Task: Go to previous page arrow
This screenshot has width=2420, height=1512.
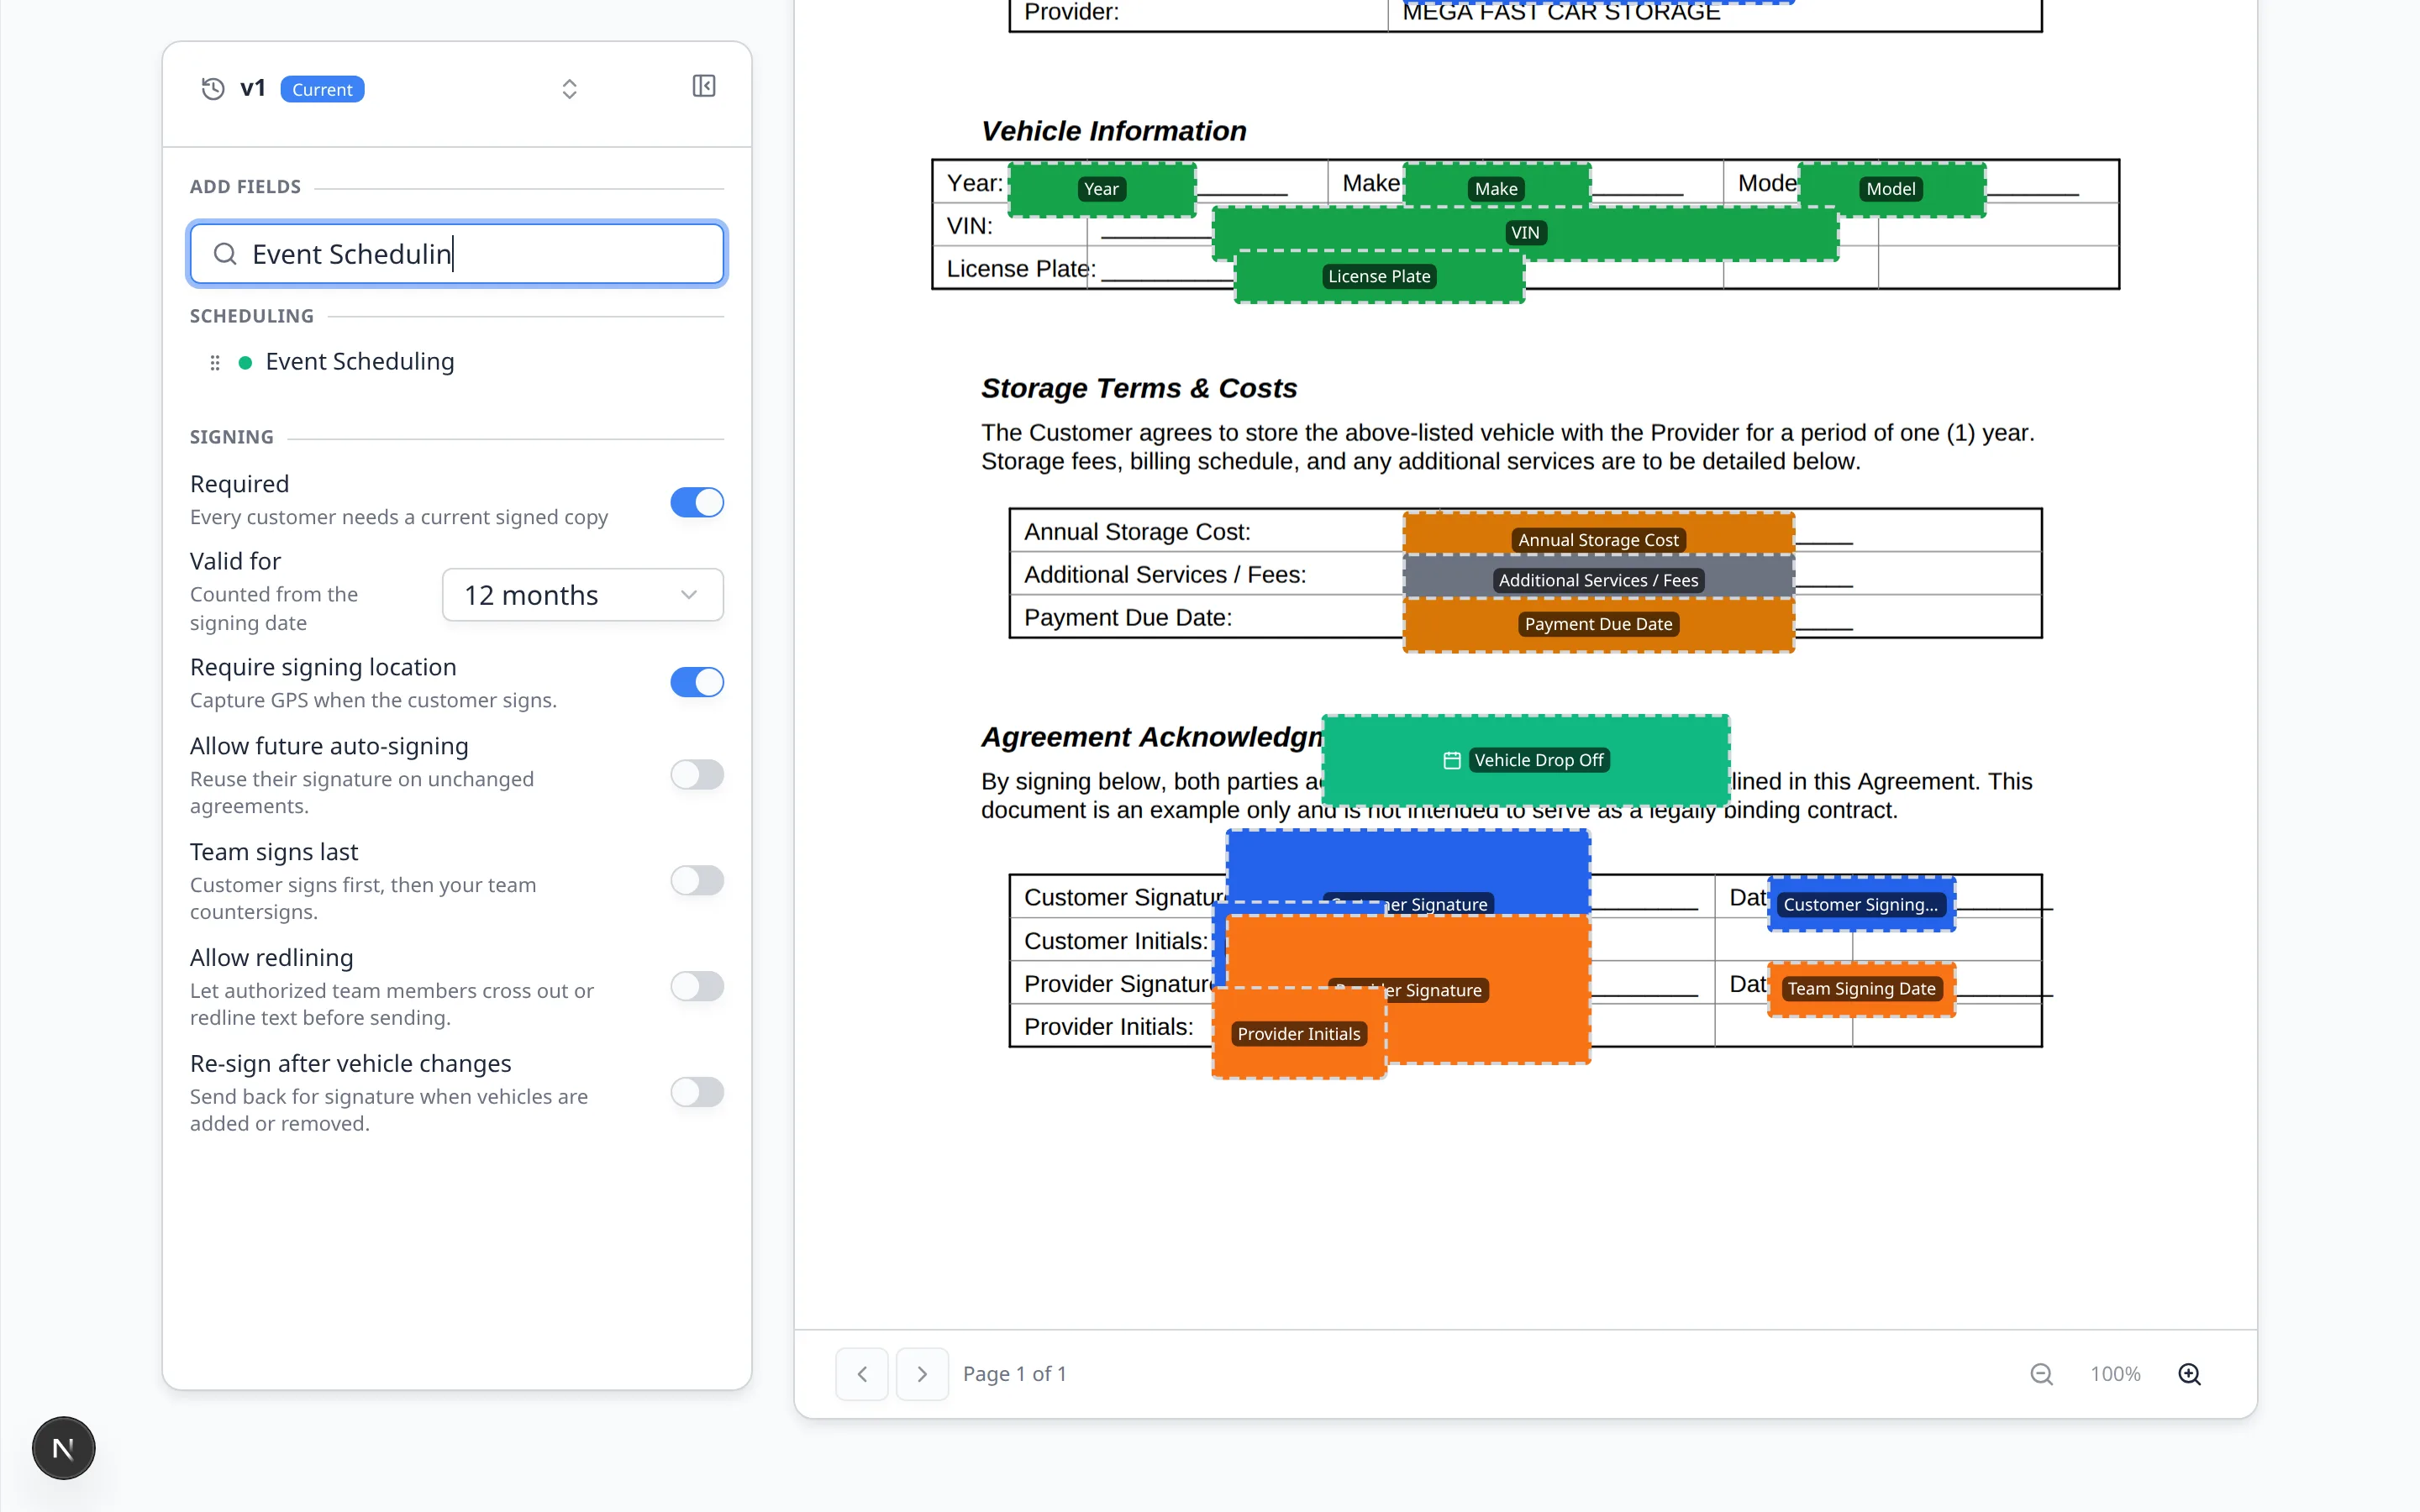Action: (x=862, y=1374)
